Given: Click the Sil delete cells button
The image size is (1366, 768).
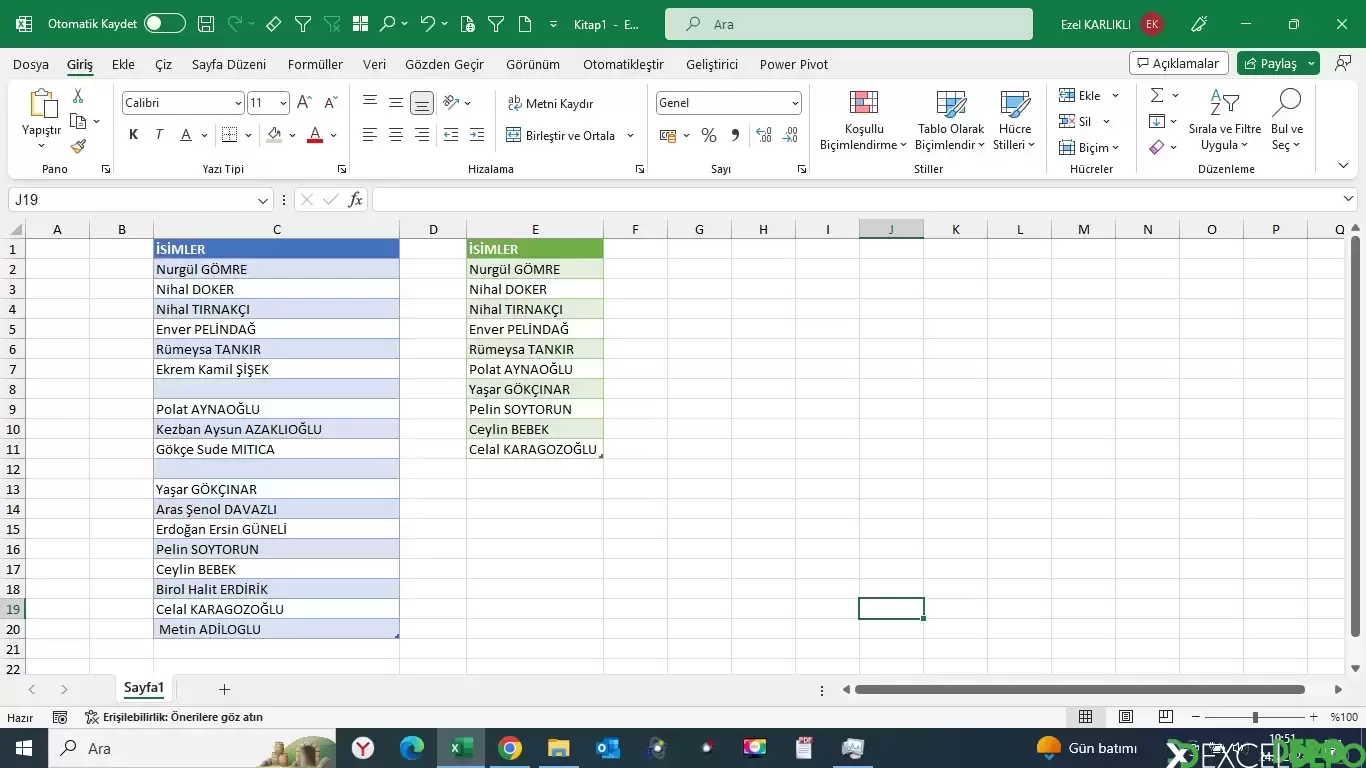Looking at the screenshot, I should tap(1075, 121).
